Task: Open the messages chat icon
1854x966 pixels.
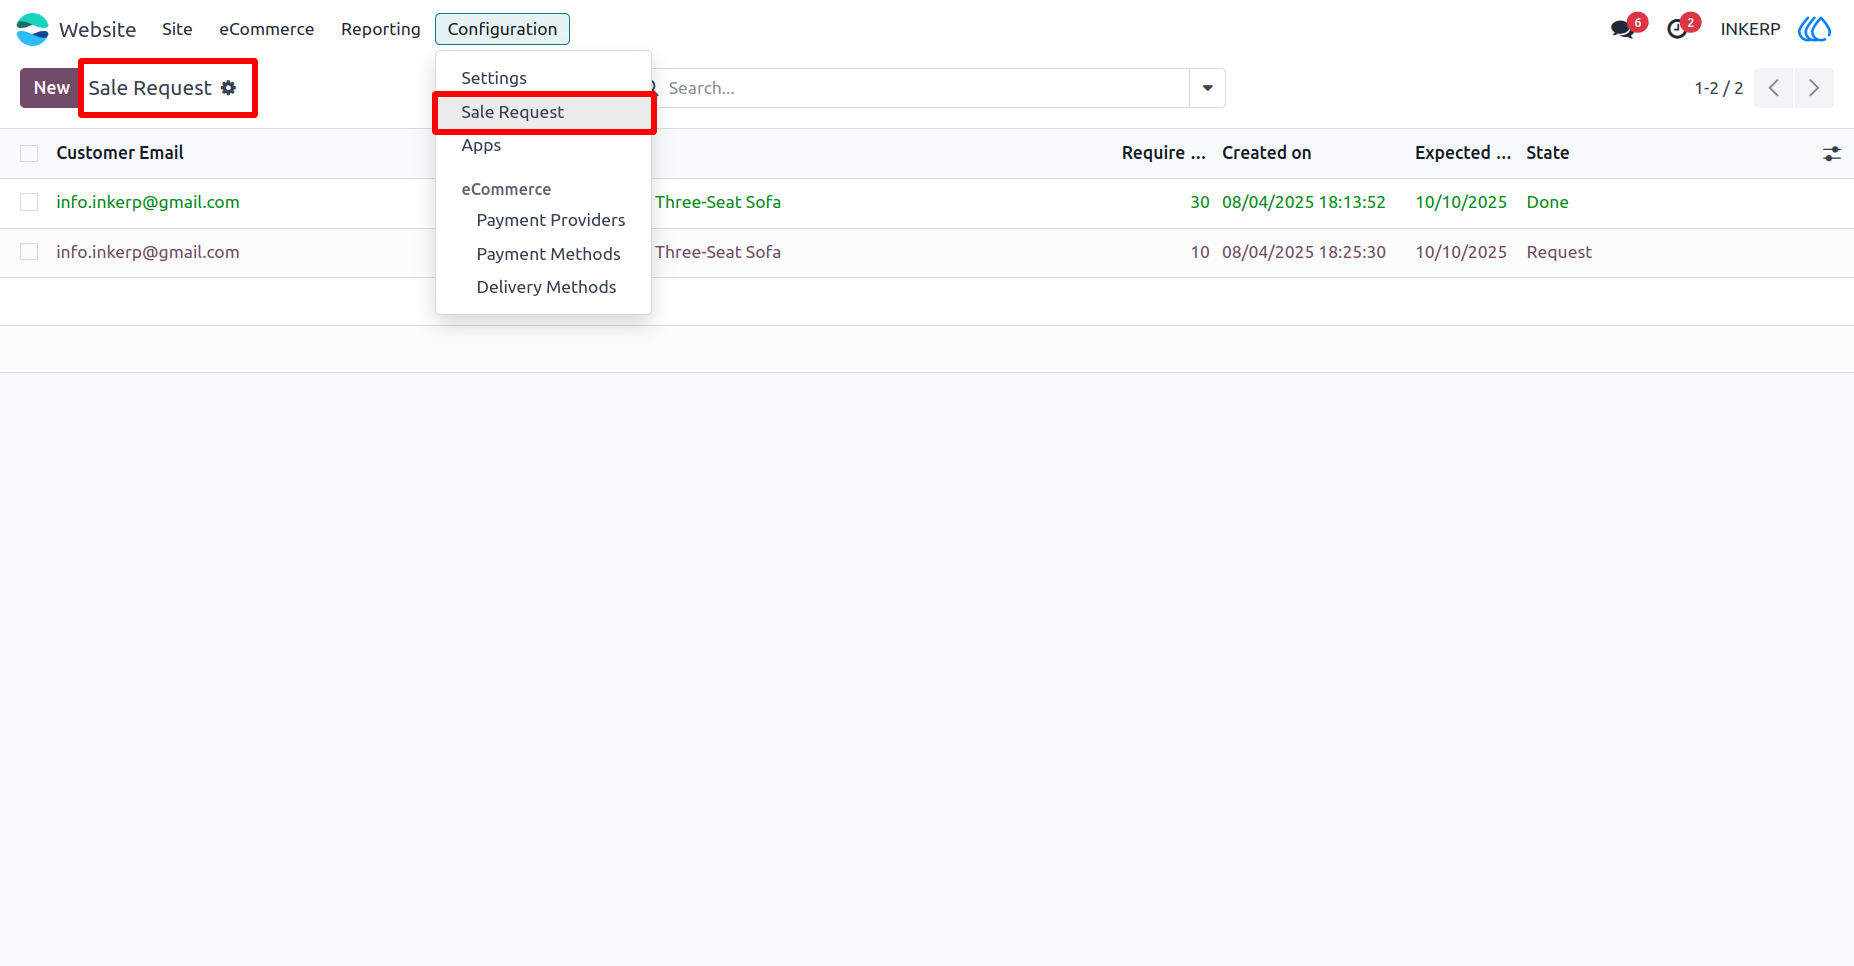Action: point(1622,29)
